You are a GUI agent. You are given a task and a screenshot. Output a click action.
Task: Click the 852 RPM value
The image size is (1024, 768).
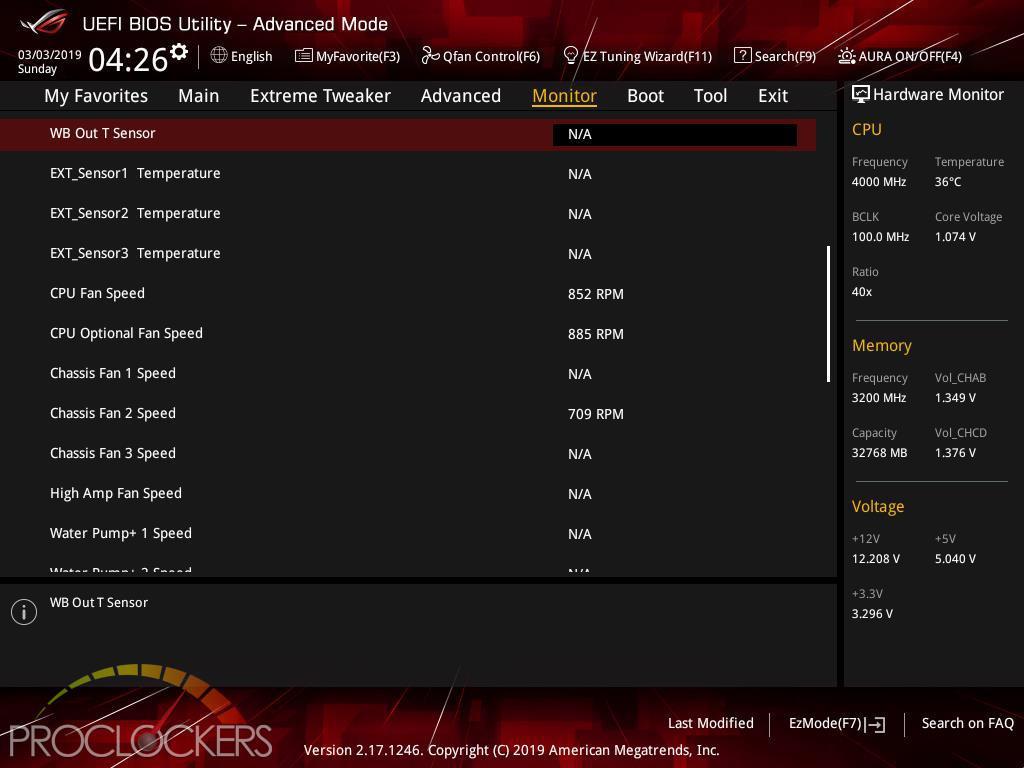596,295
